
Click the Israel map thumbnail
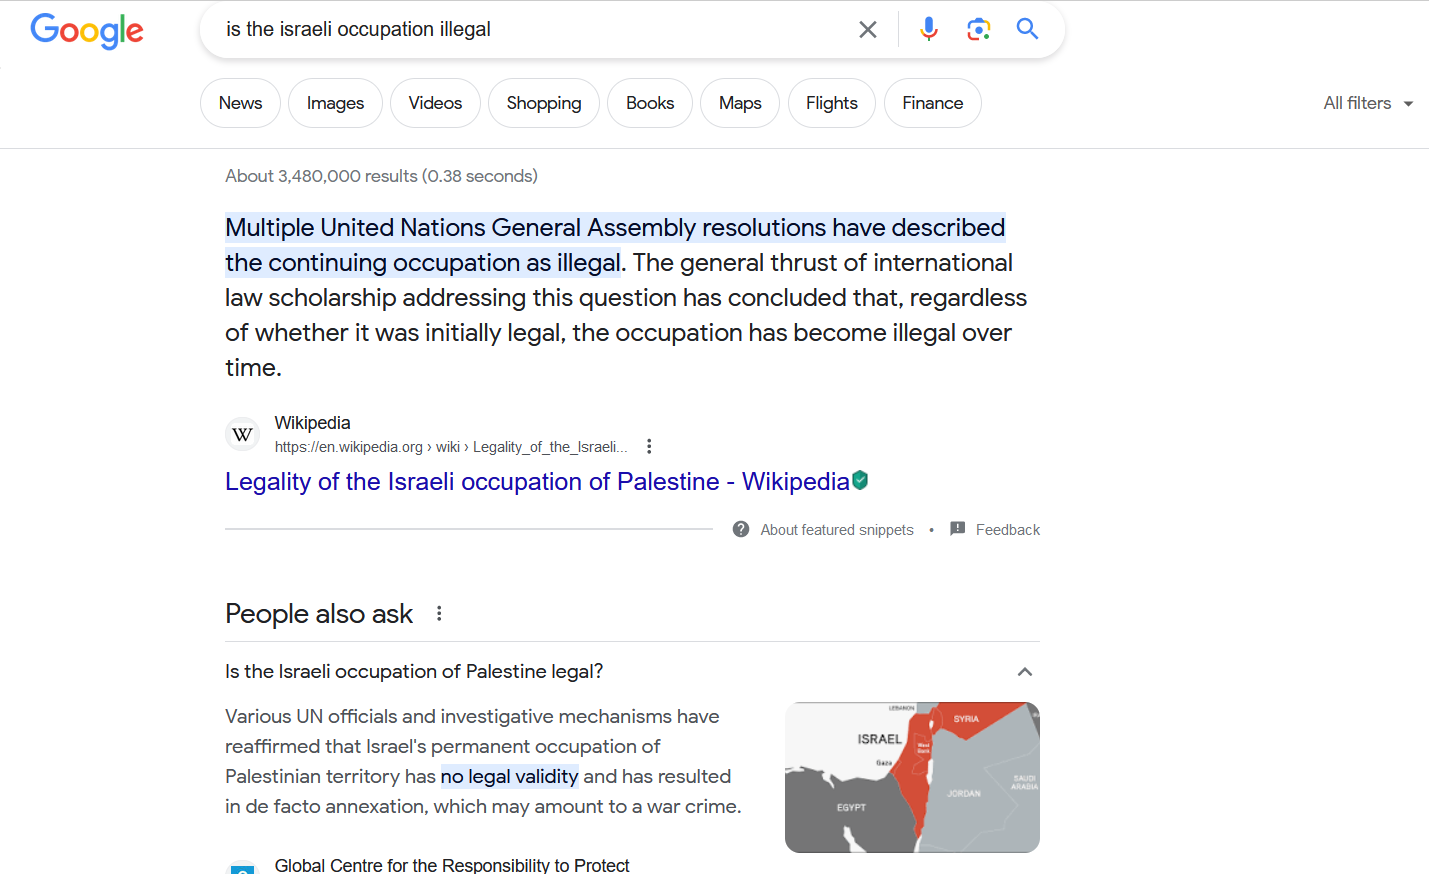click(912, 777)
